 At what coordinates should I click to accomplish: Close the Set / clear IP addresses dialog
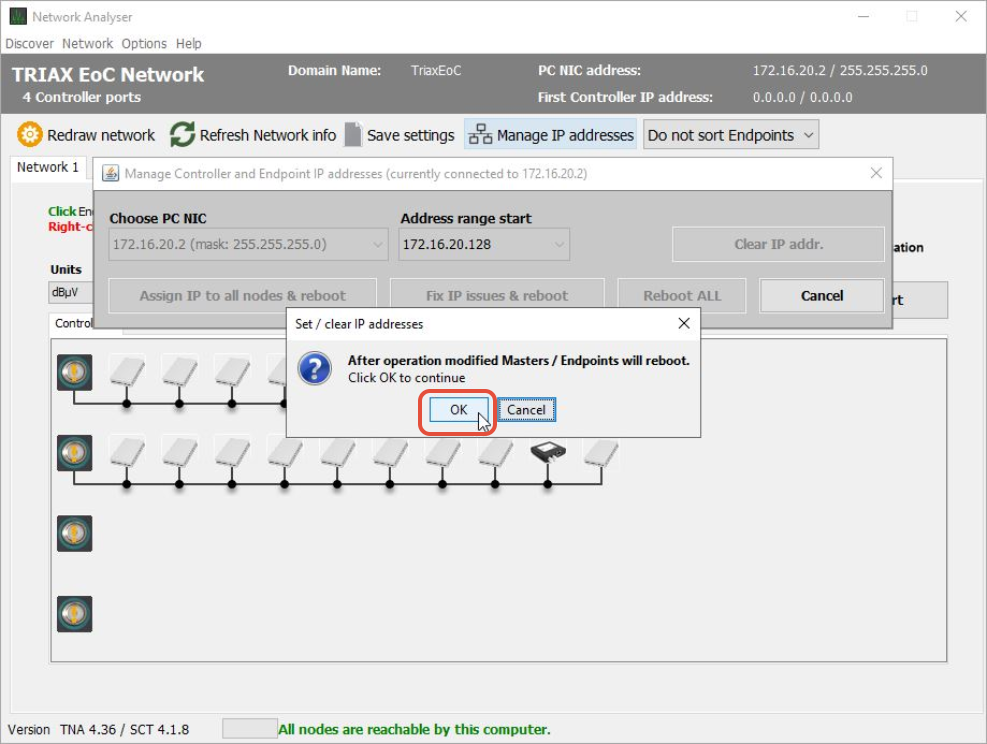(684, 324)
